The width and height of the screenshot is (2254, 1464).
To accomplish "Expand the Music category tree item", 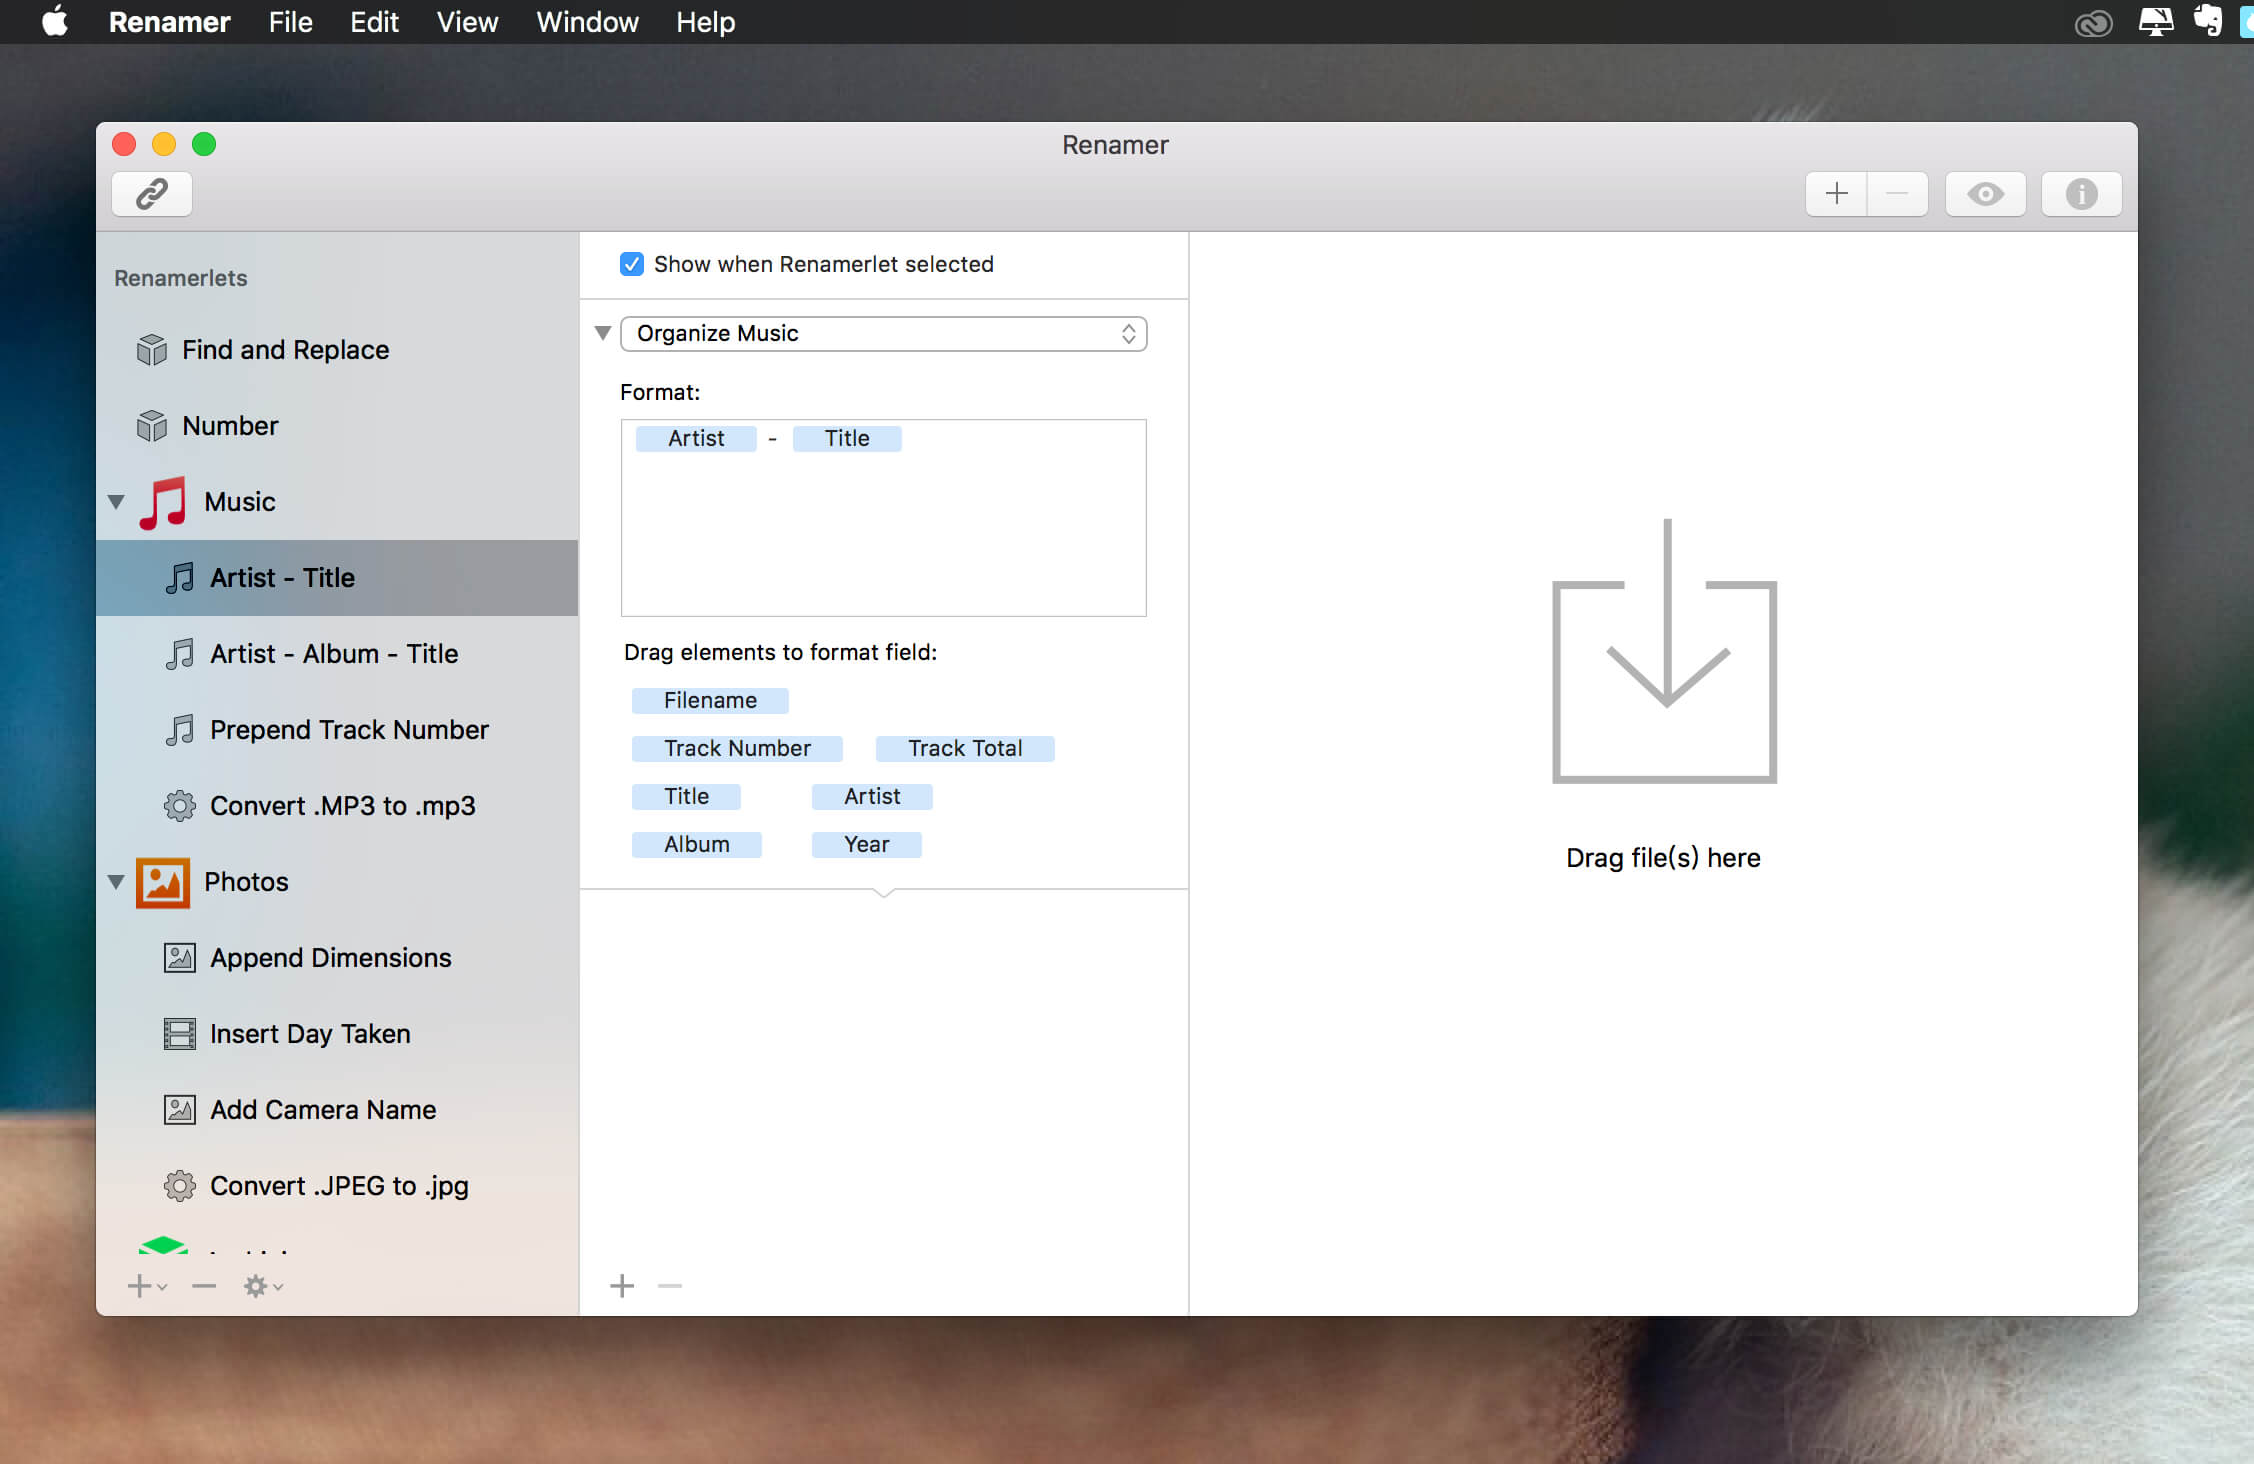I will 115,501.
